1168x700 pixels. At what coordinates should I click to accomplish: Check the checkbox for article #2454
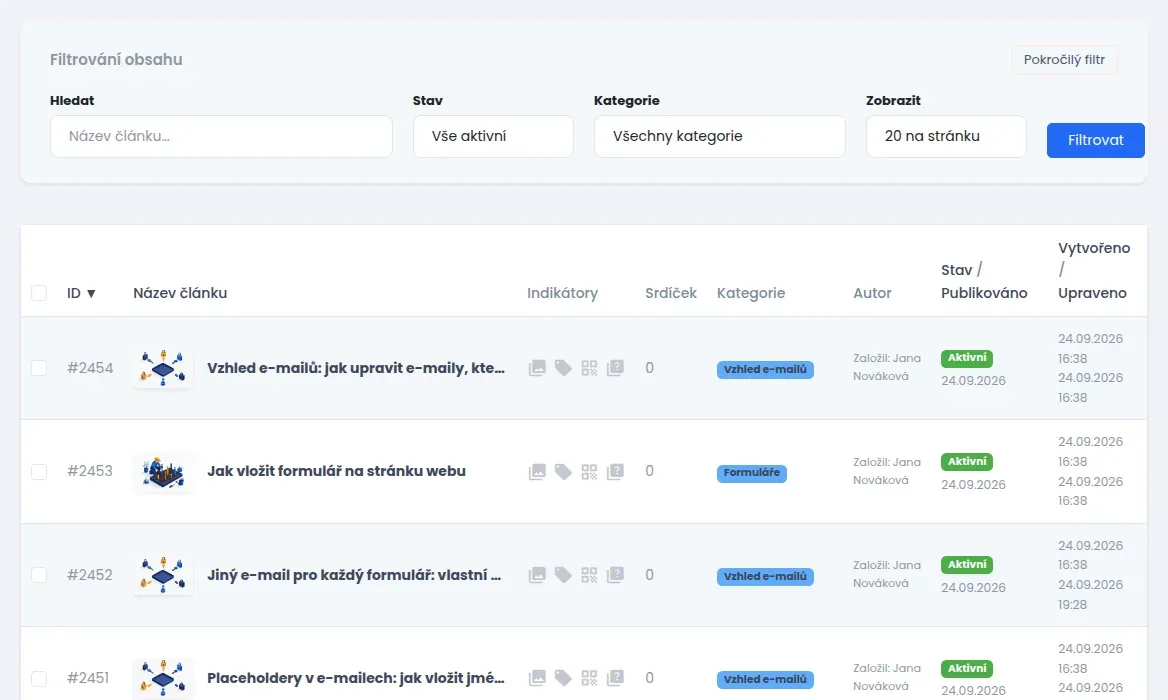pos(39,368)
